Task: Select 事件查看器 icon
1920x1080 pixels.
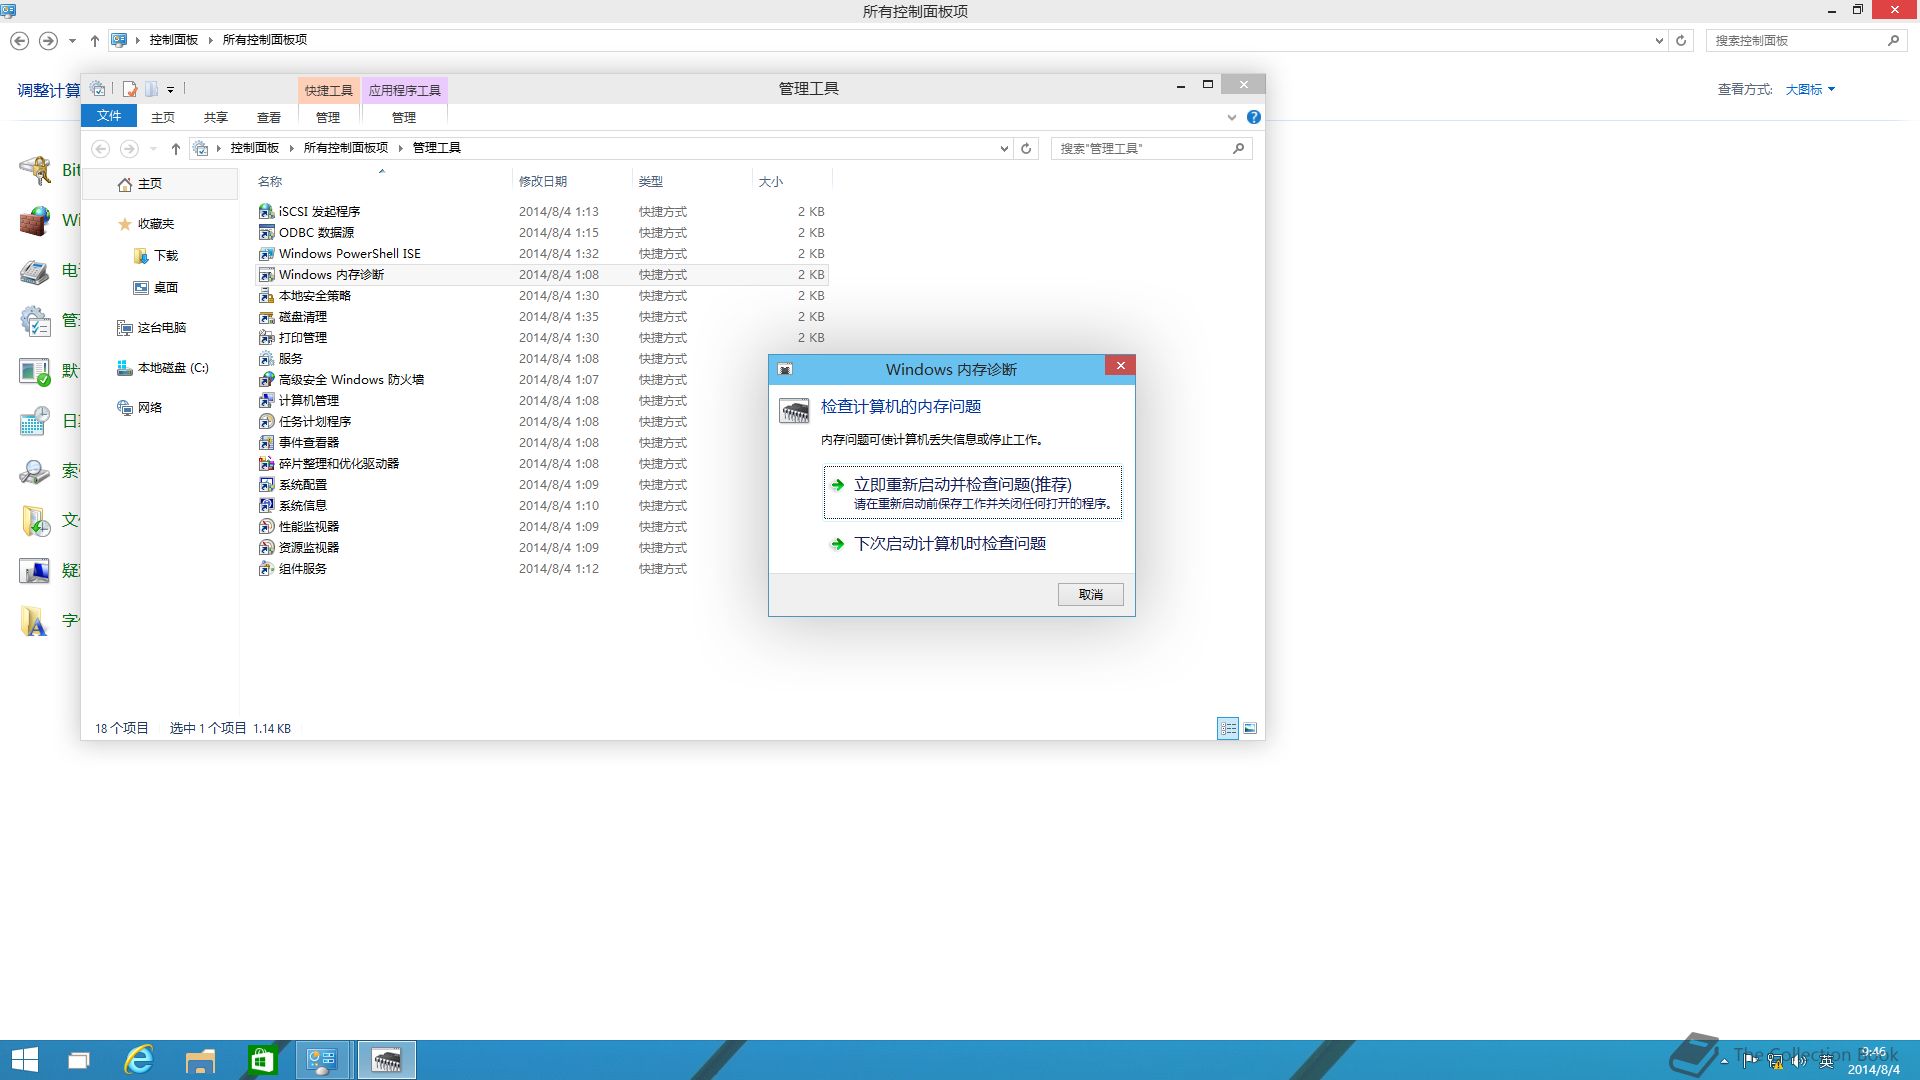Action: point(266,442)
